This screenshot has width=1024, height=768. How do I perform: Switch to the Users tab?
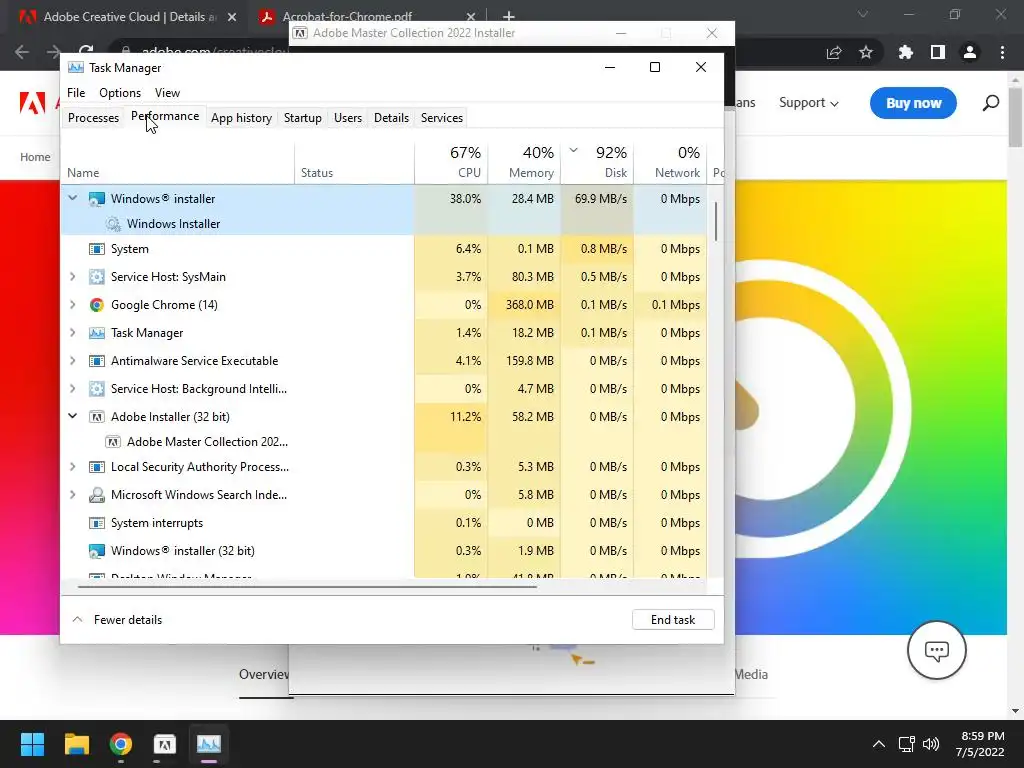pyautogui.click(x=348, y=118)
